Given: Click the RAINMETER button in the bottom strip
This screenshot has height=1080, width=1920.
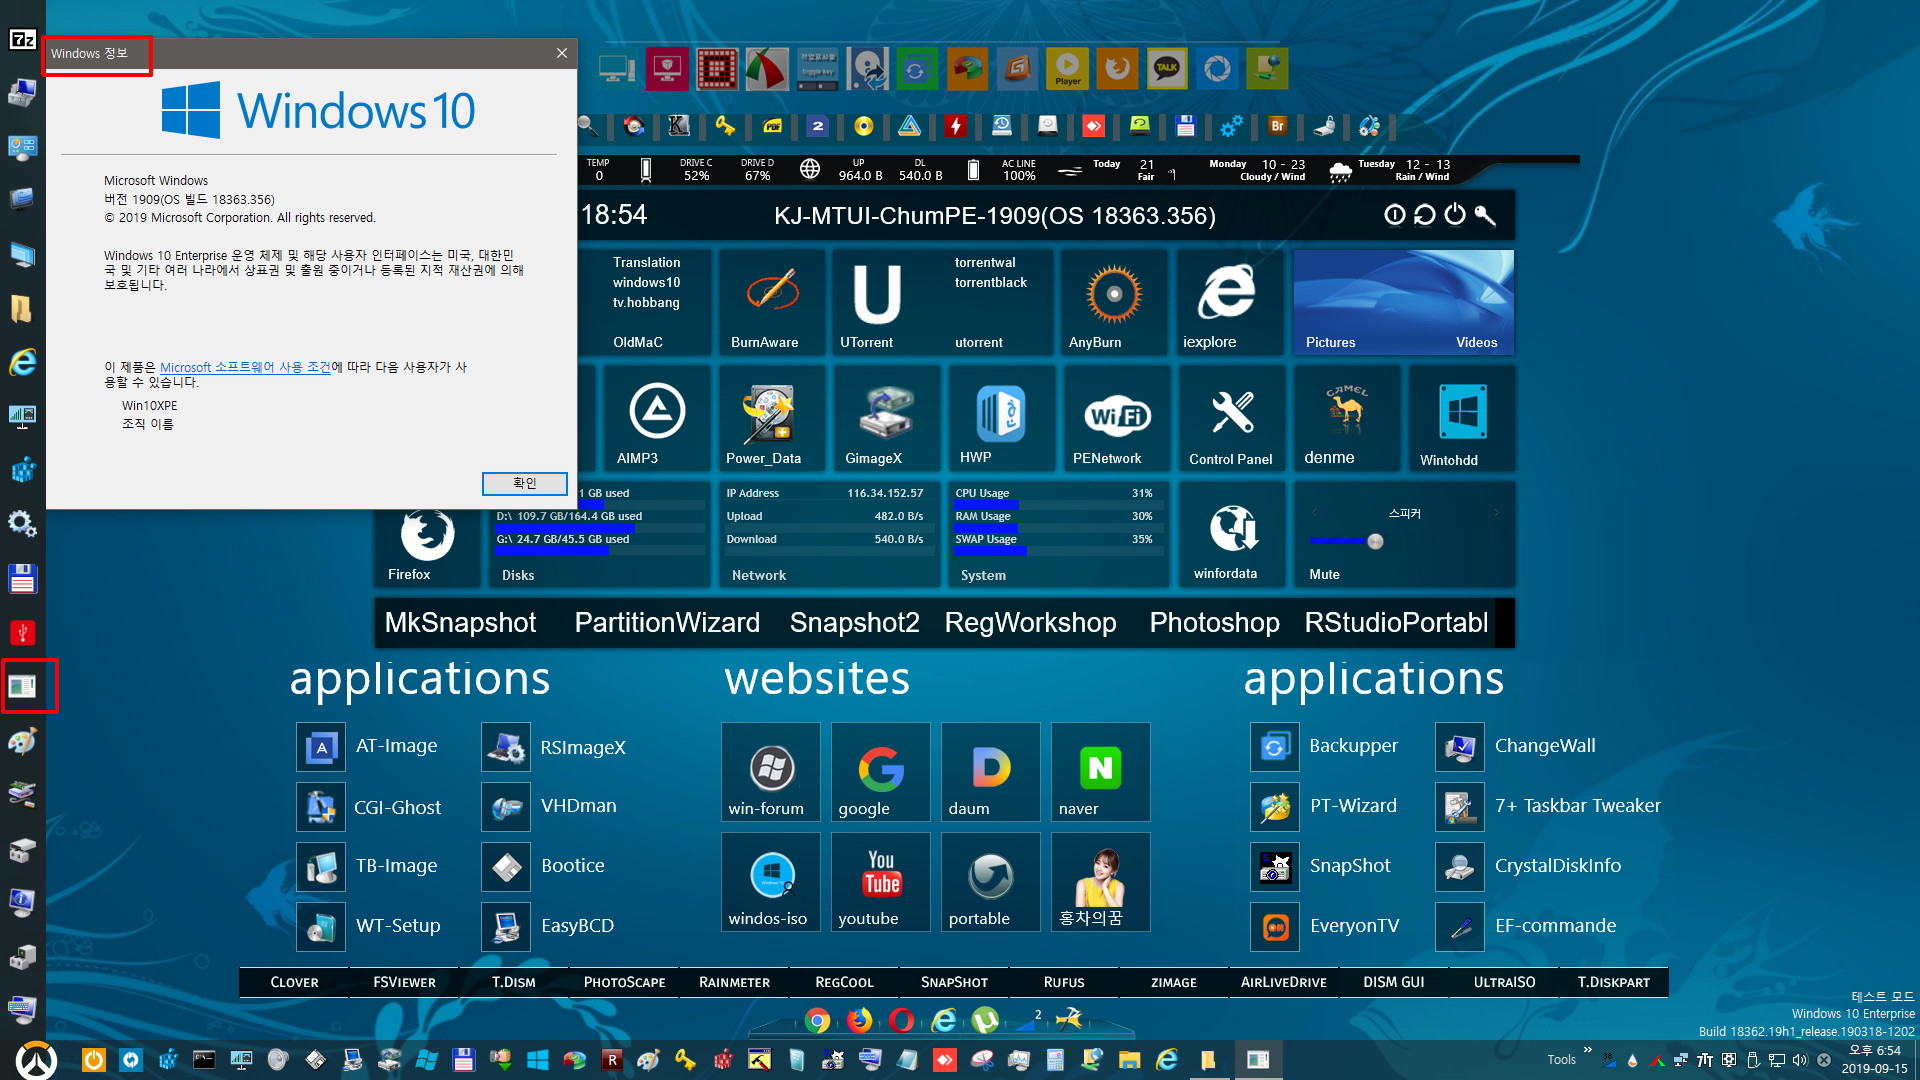Looking at the screenshot, I should tap(734, 982).
